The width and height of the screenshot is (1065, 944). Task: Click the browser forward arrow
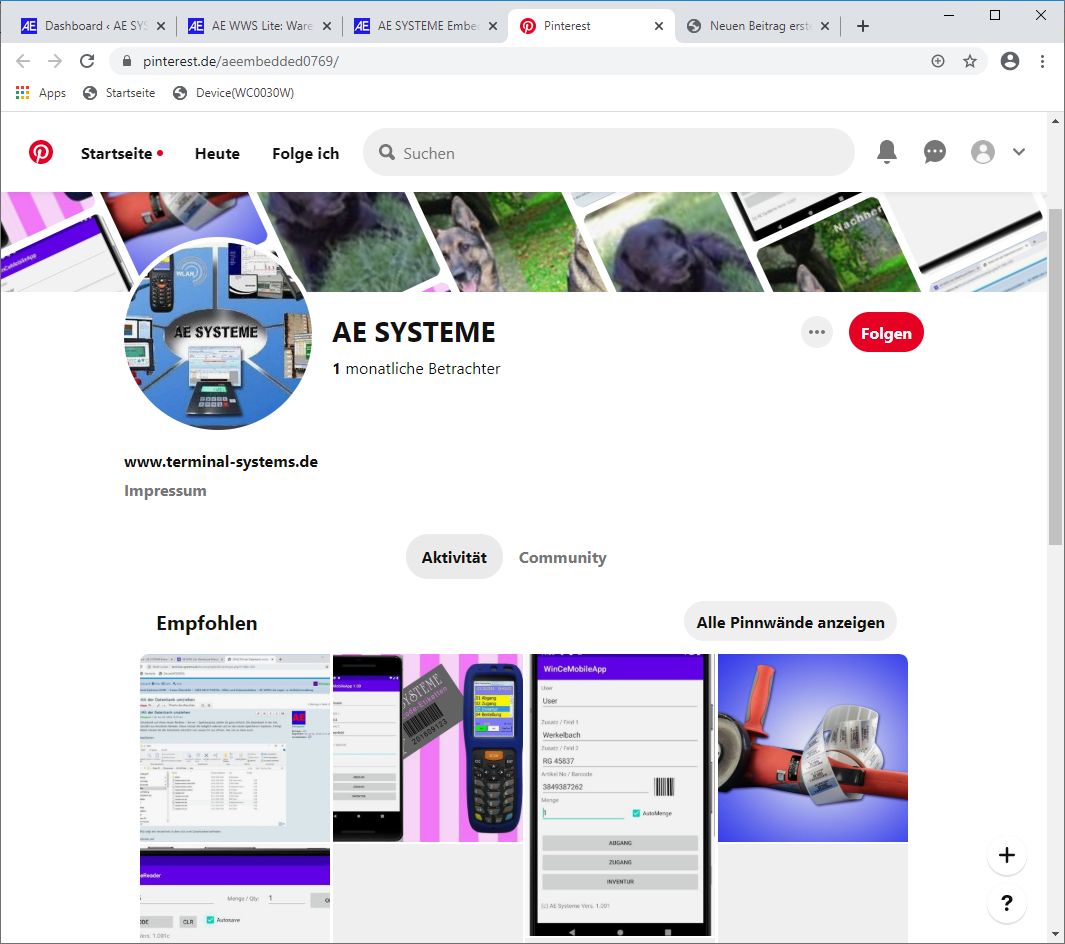pyautogui.click(x=55, y=61)
